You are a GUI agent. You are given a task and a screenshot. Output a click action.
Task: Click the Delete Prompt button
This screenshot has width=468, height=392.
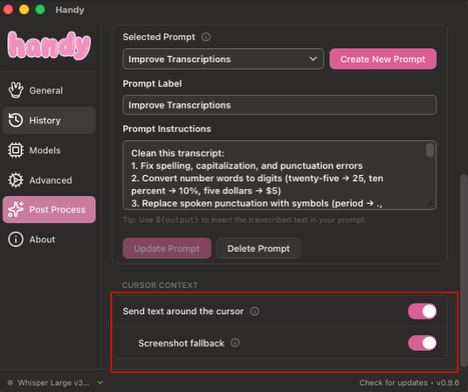point(259,249)
